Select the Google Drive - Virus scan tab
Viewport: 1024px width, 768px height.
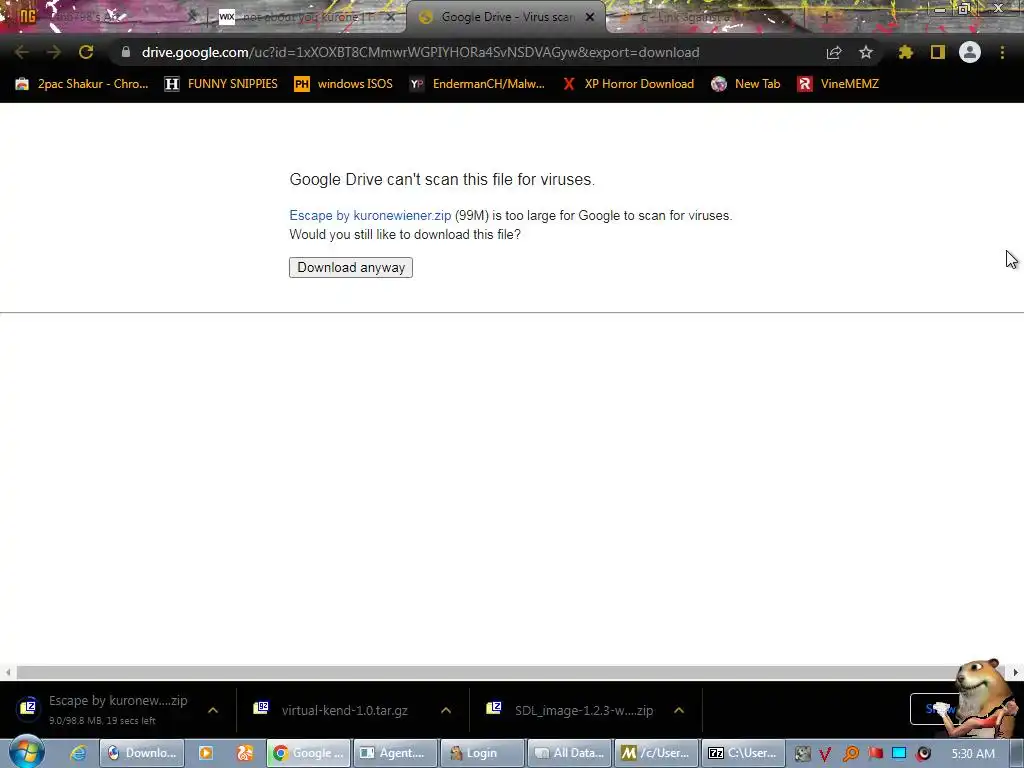506,17
